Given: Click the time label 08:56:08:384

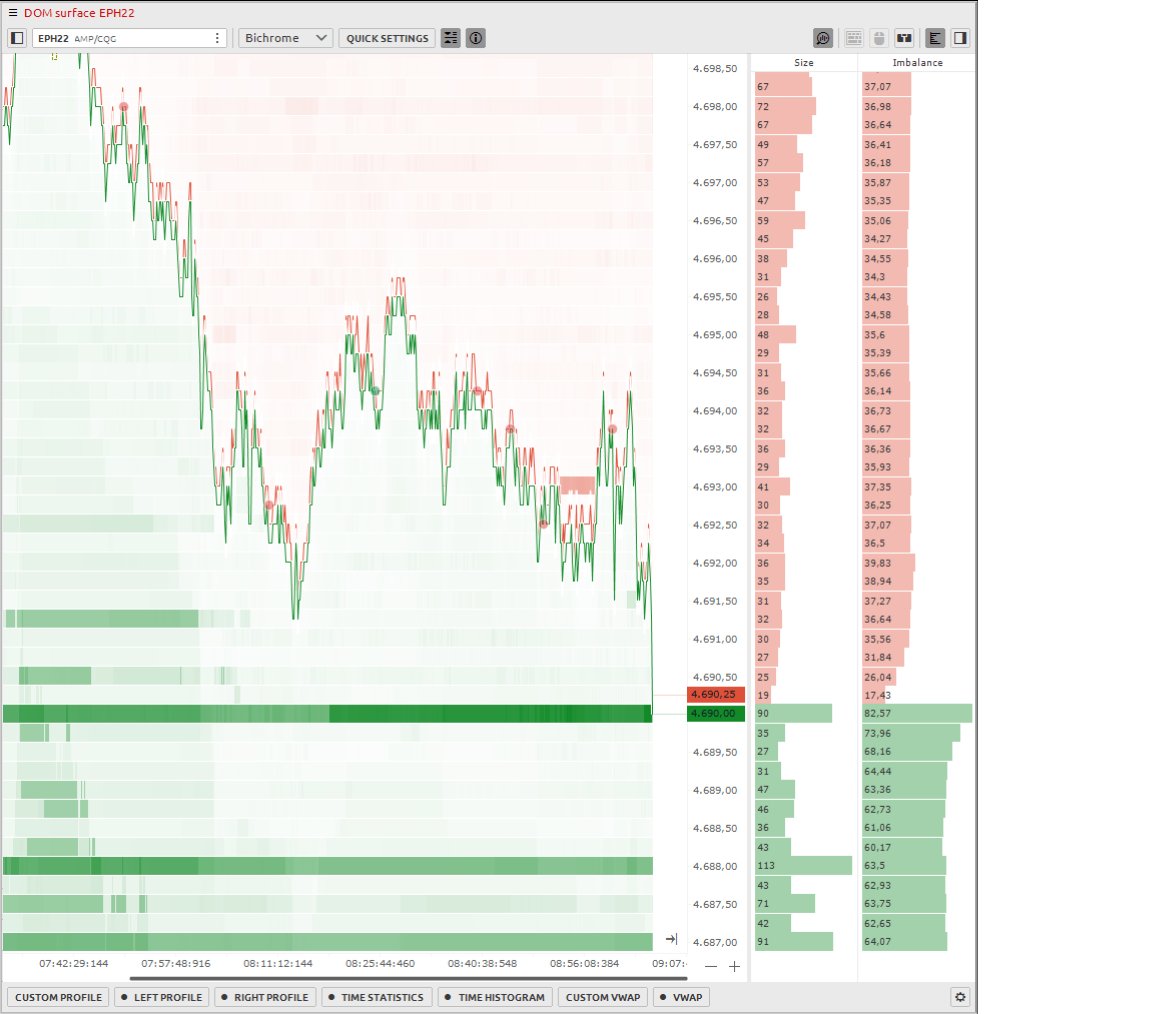Looking at the screenshot, I should point(584,963).
